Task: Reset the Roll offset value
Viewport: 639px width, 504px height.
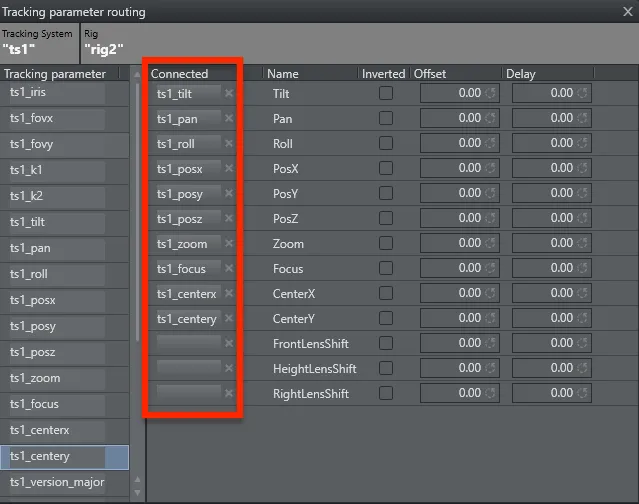Action: (490, 143)
